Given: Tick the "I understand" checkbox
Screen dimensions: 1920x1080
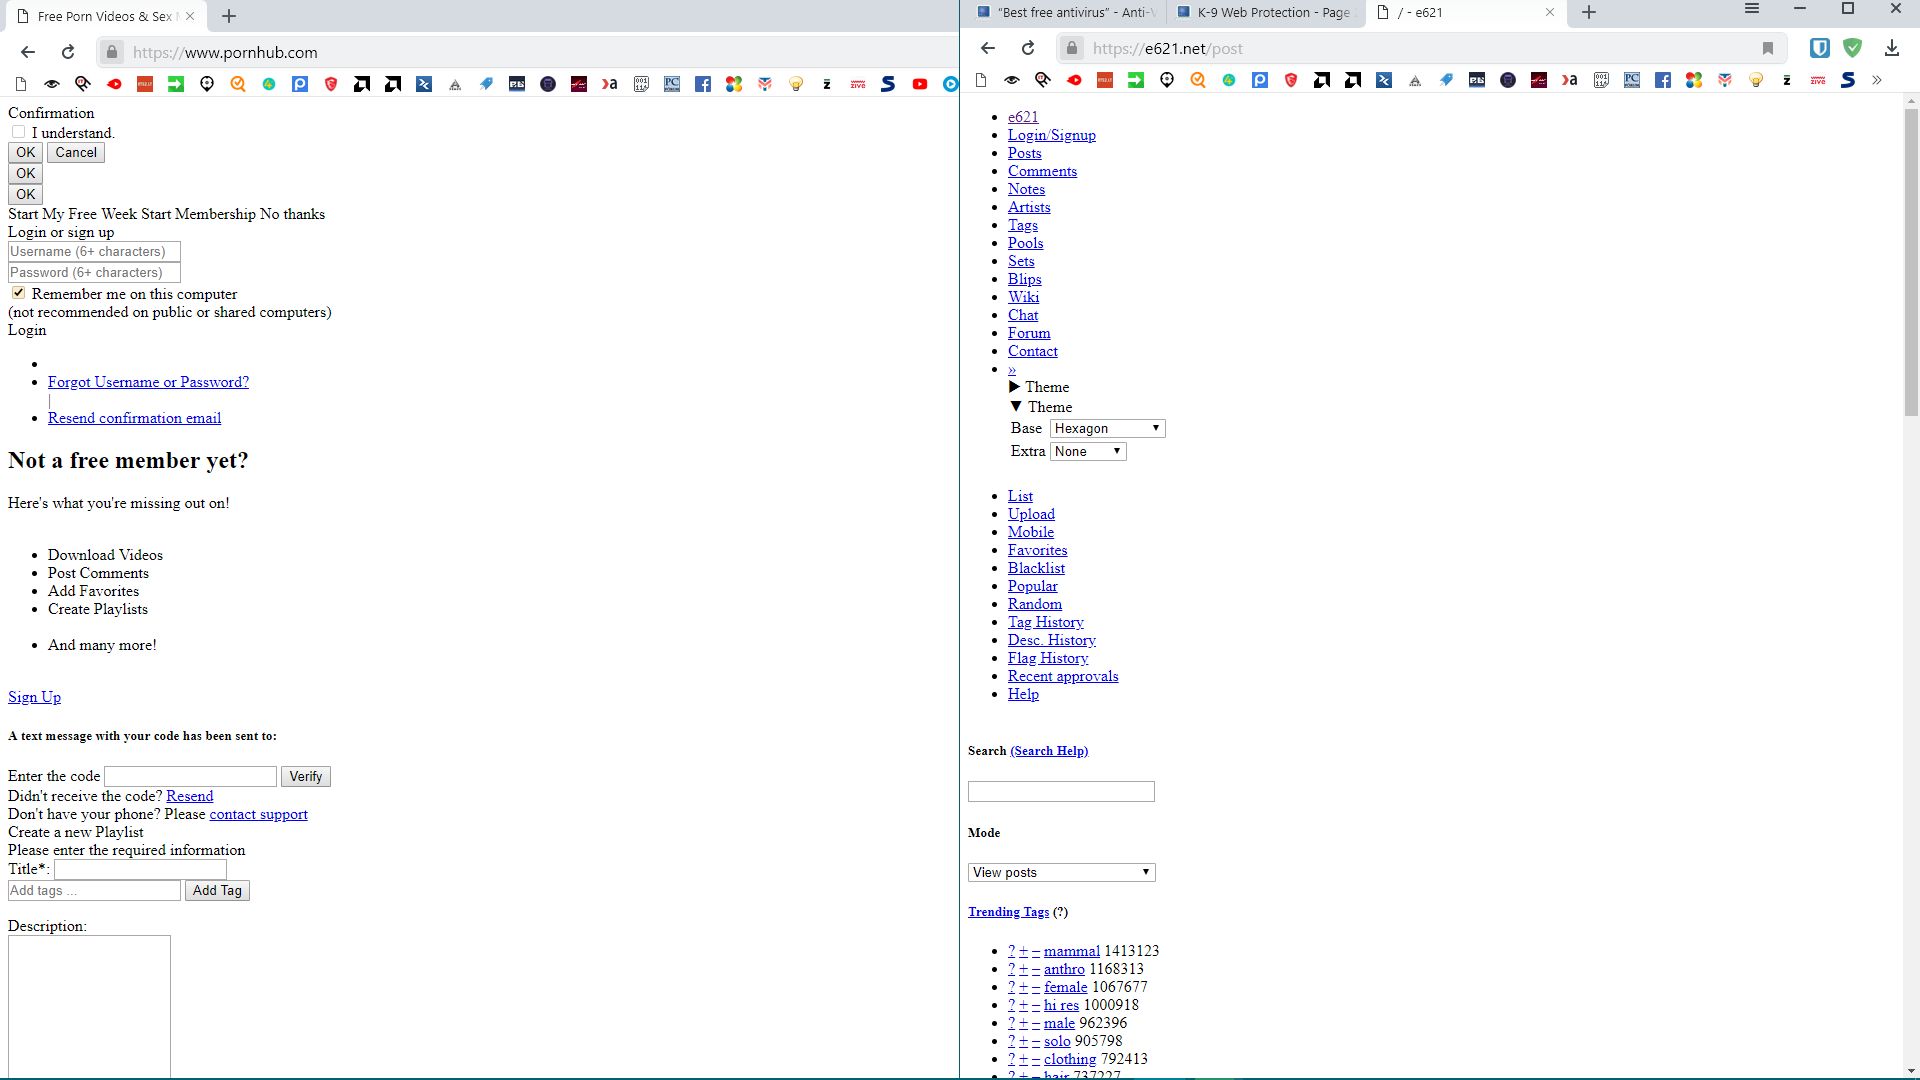Looking at the screenshot, I should (18, 132).
